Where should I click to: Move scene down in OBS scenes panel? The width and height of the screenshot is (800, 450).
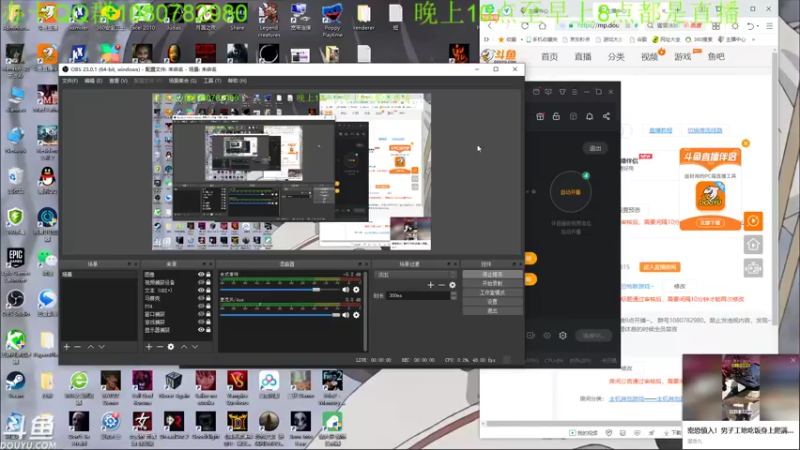pyautogui.click(x=102, y=346)
